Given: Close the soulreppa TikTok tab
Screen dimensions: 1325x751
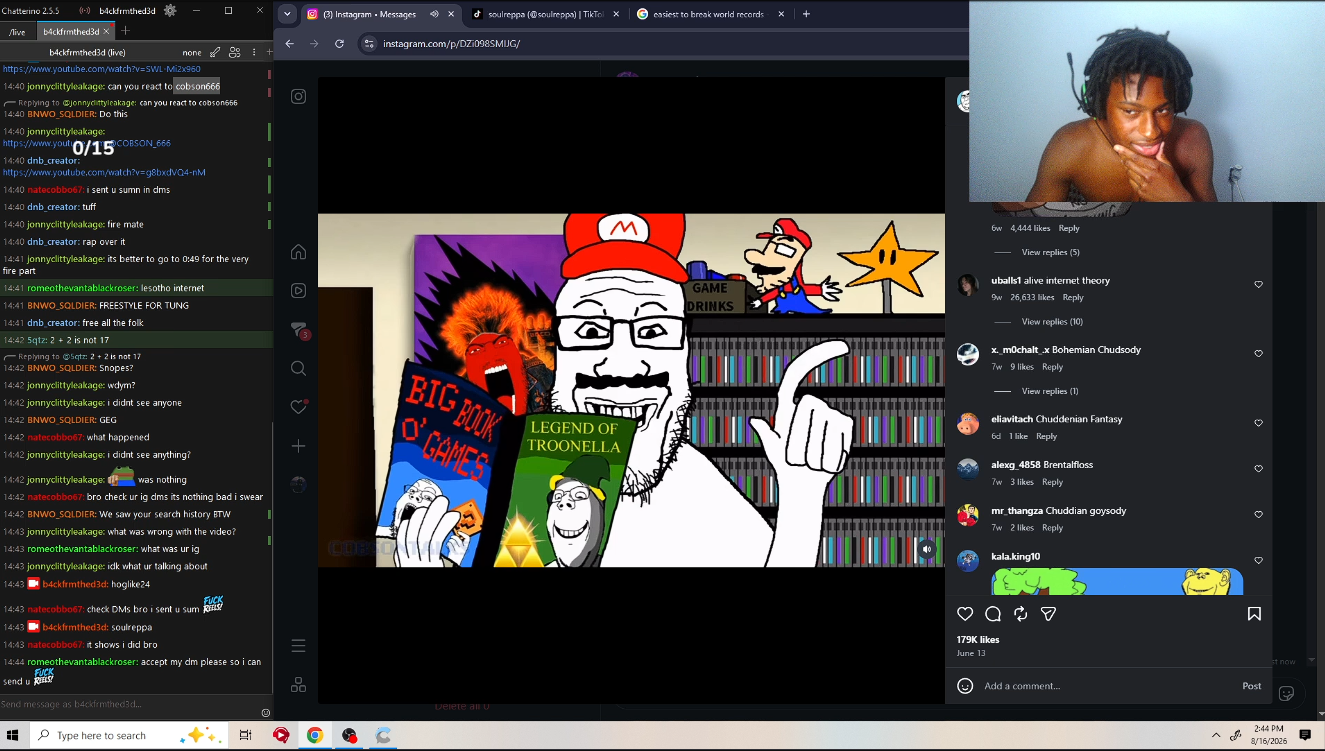Looking at the screenshot, I should point(615,14).
